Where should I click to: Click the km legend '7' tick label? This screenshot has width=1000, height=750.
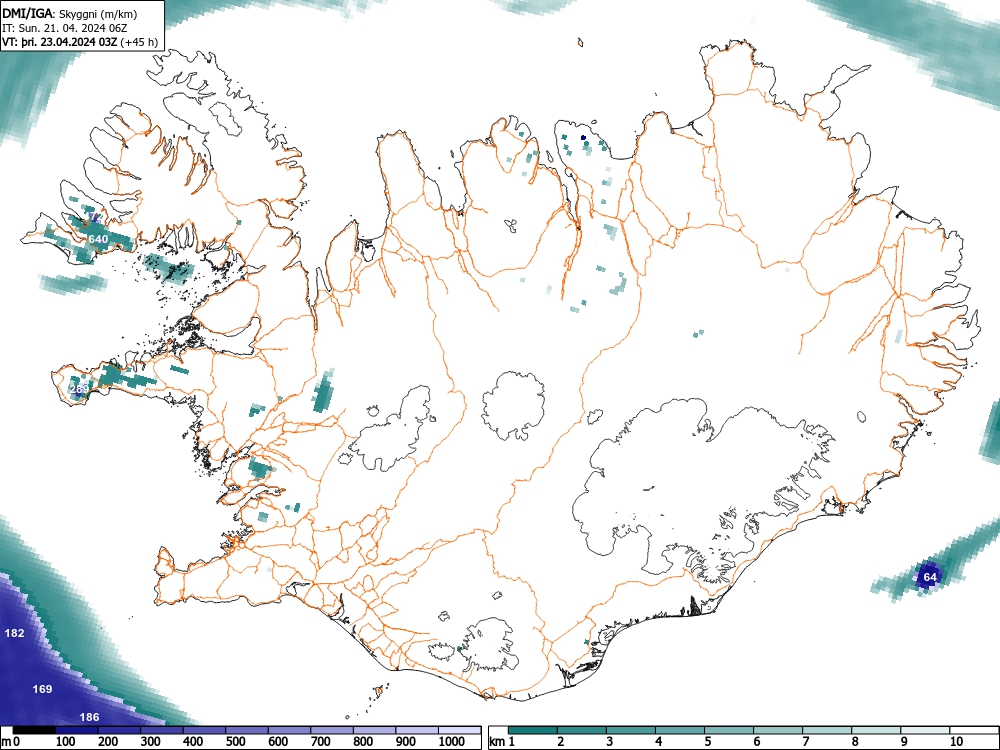[806, 742]
